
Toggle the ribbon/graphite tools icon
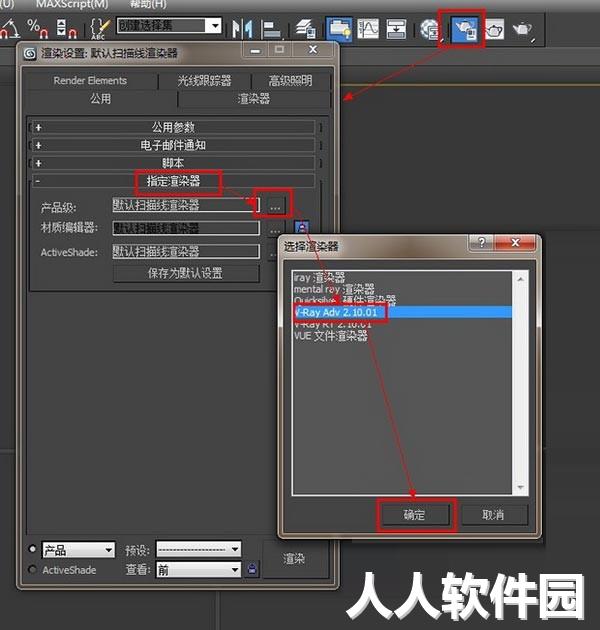click(x=339, y=29)
